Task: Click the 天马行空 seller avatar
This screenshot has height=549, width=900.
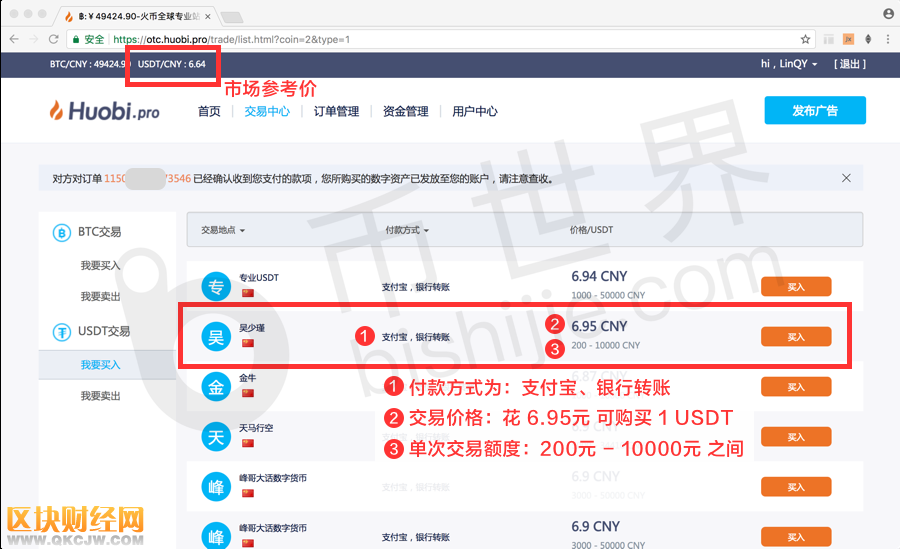Action: tap(216, 436)
